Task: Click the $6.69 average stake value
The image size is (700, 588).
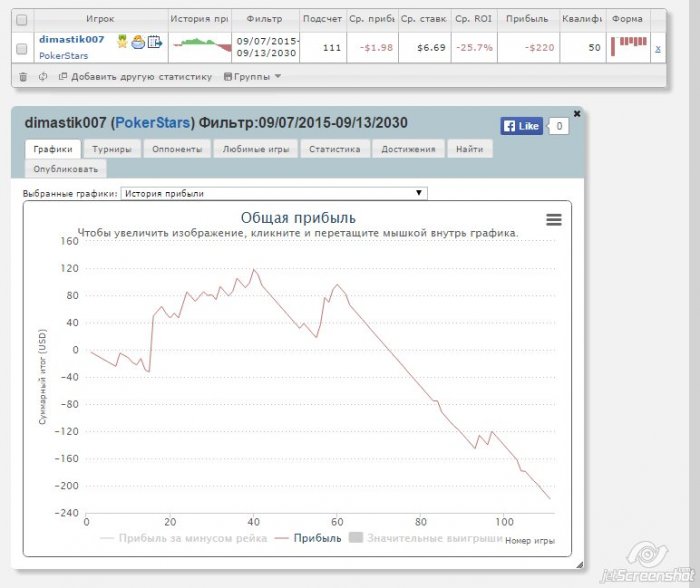Action: coord(431,48)
